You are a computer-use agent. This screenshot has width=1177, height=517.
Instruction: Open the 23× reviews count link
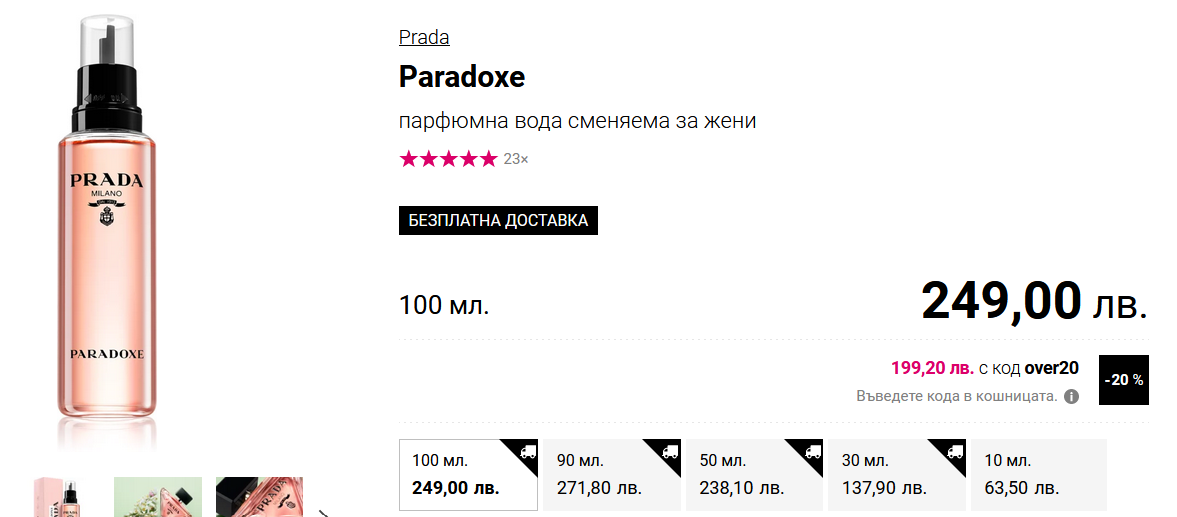pos(516,159)
